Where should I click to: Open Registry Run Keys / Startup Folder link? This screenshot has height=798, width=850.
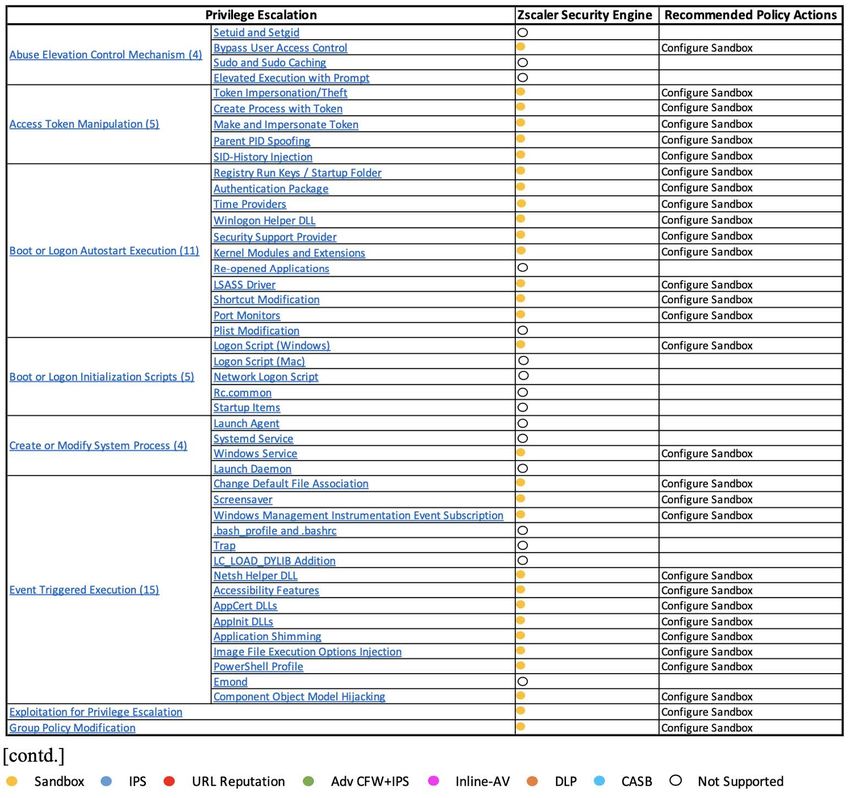pos(297,173)
